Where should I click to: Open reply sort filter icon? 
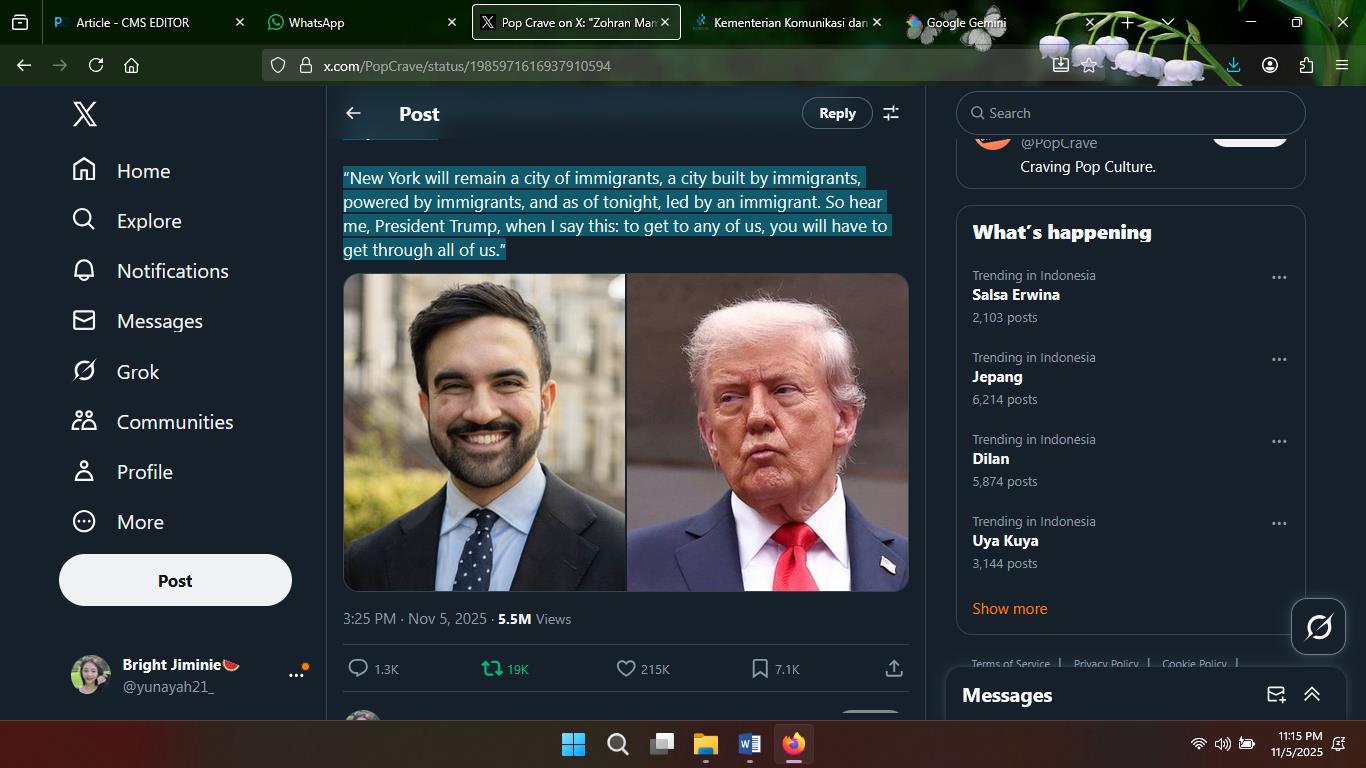point(891,113)
